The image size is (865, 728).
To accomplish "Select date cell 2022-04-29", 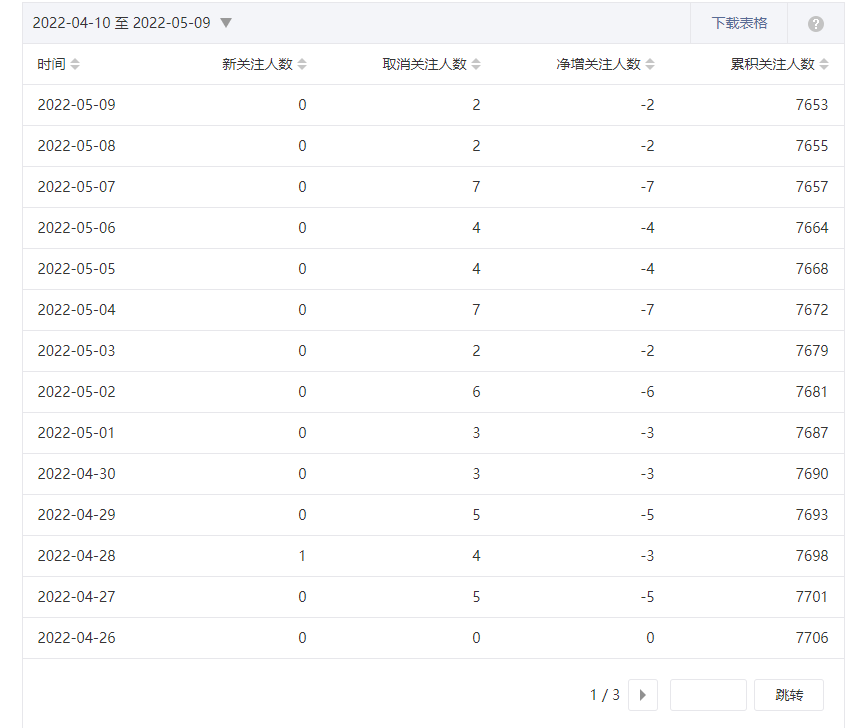I will point(76,515).
